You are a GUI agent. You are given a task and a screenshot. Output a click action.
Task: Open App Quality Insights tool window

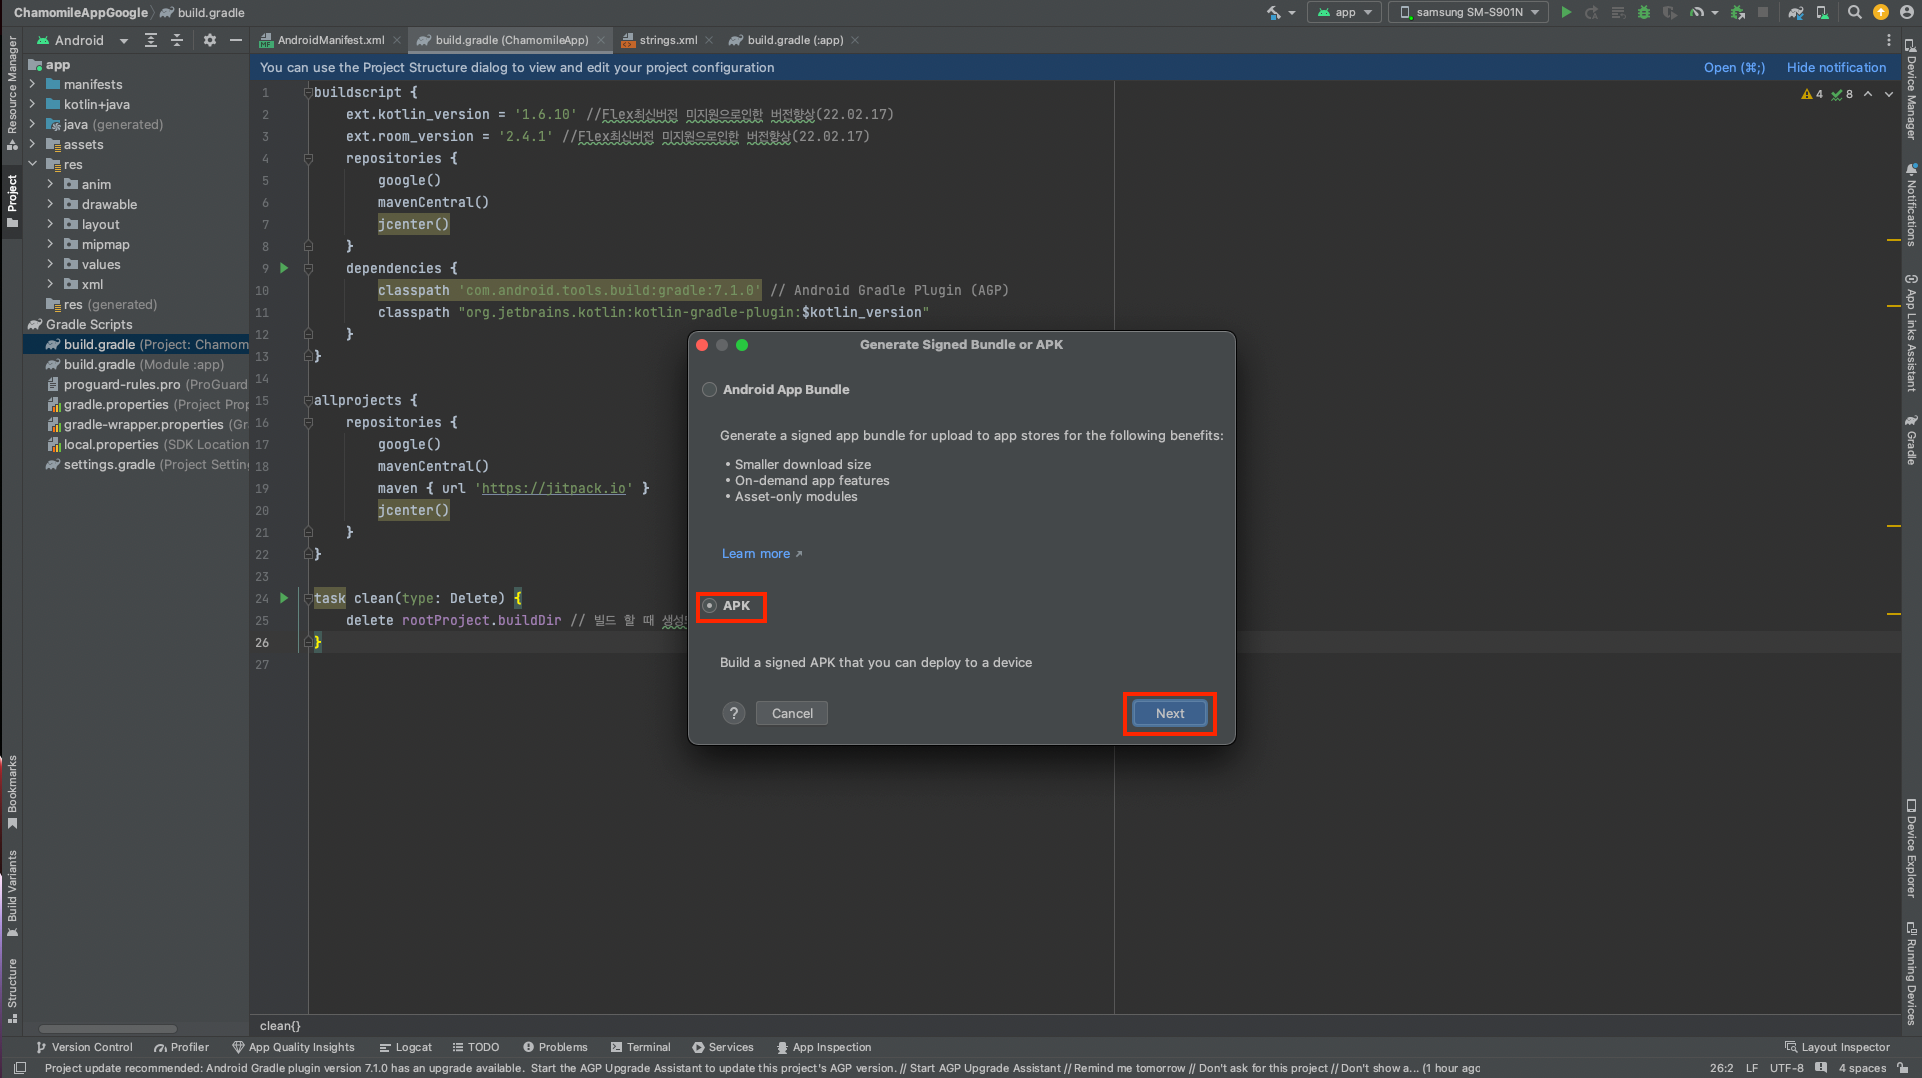coord(293,1047)
